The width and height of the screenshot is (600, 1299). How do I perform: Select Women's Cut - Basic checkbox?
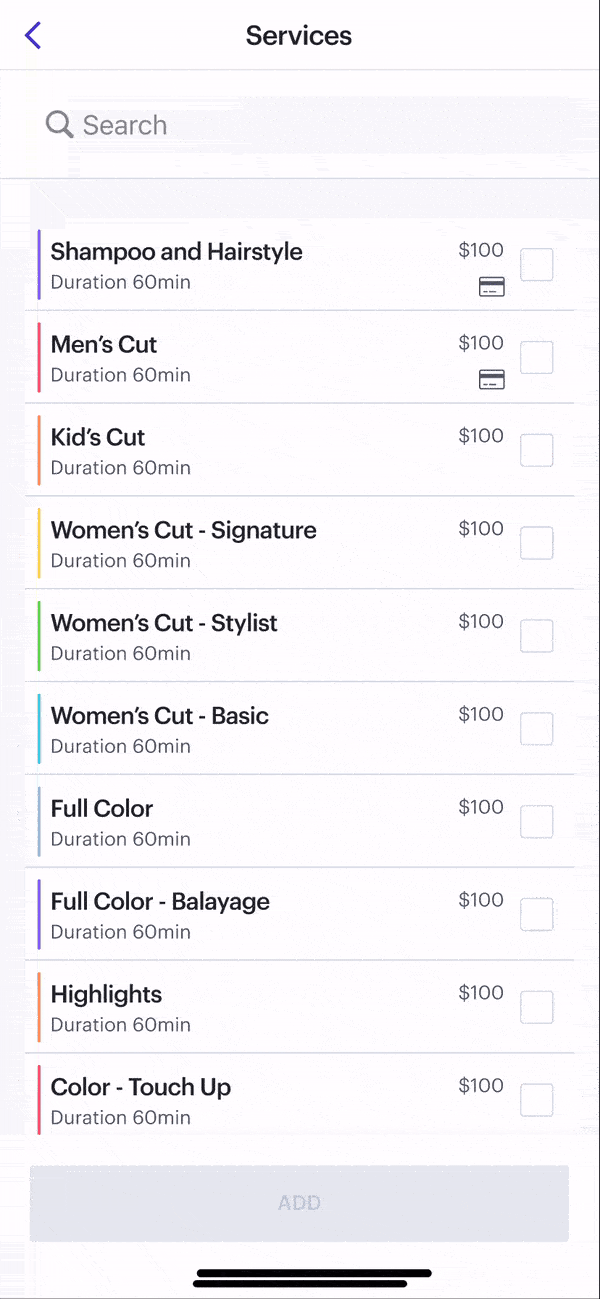click(x=537, y=728)
